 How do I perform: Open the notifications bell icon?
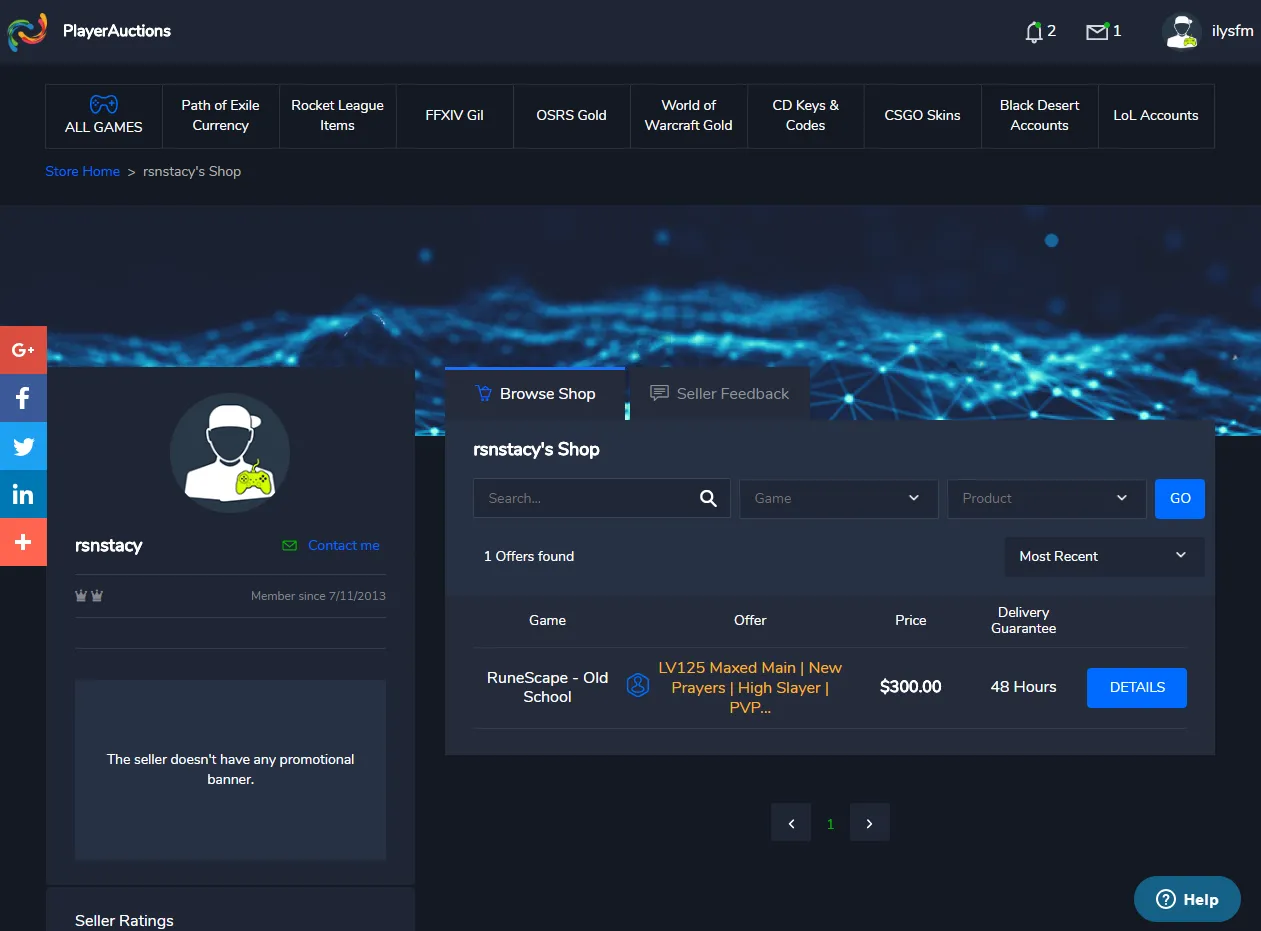tap(1034, 32)
